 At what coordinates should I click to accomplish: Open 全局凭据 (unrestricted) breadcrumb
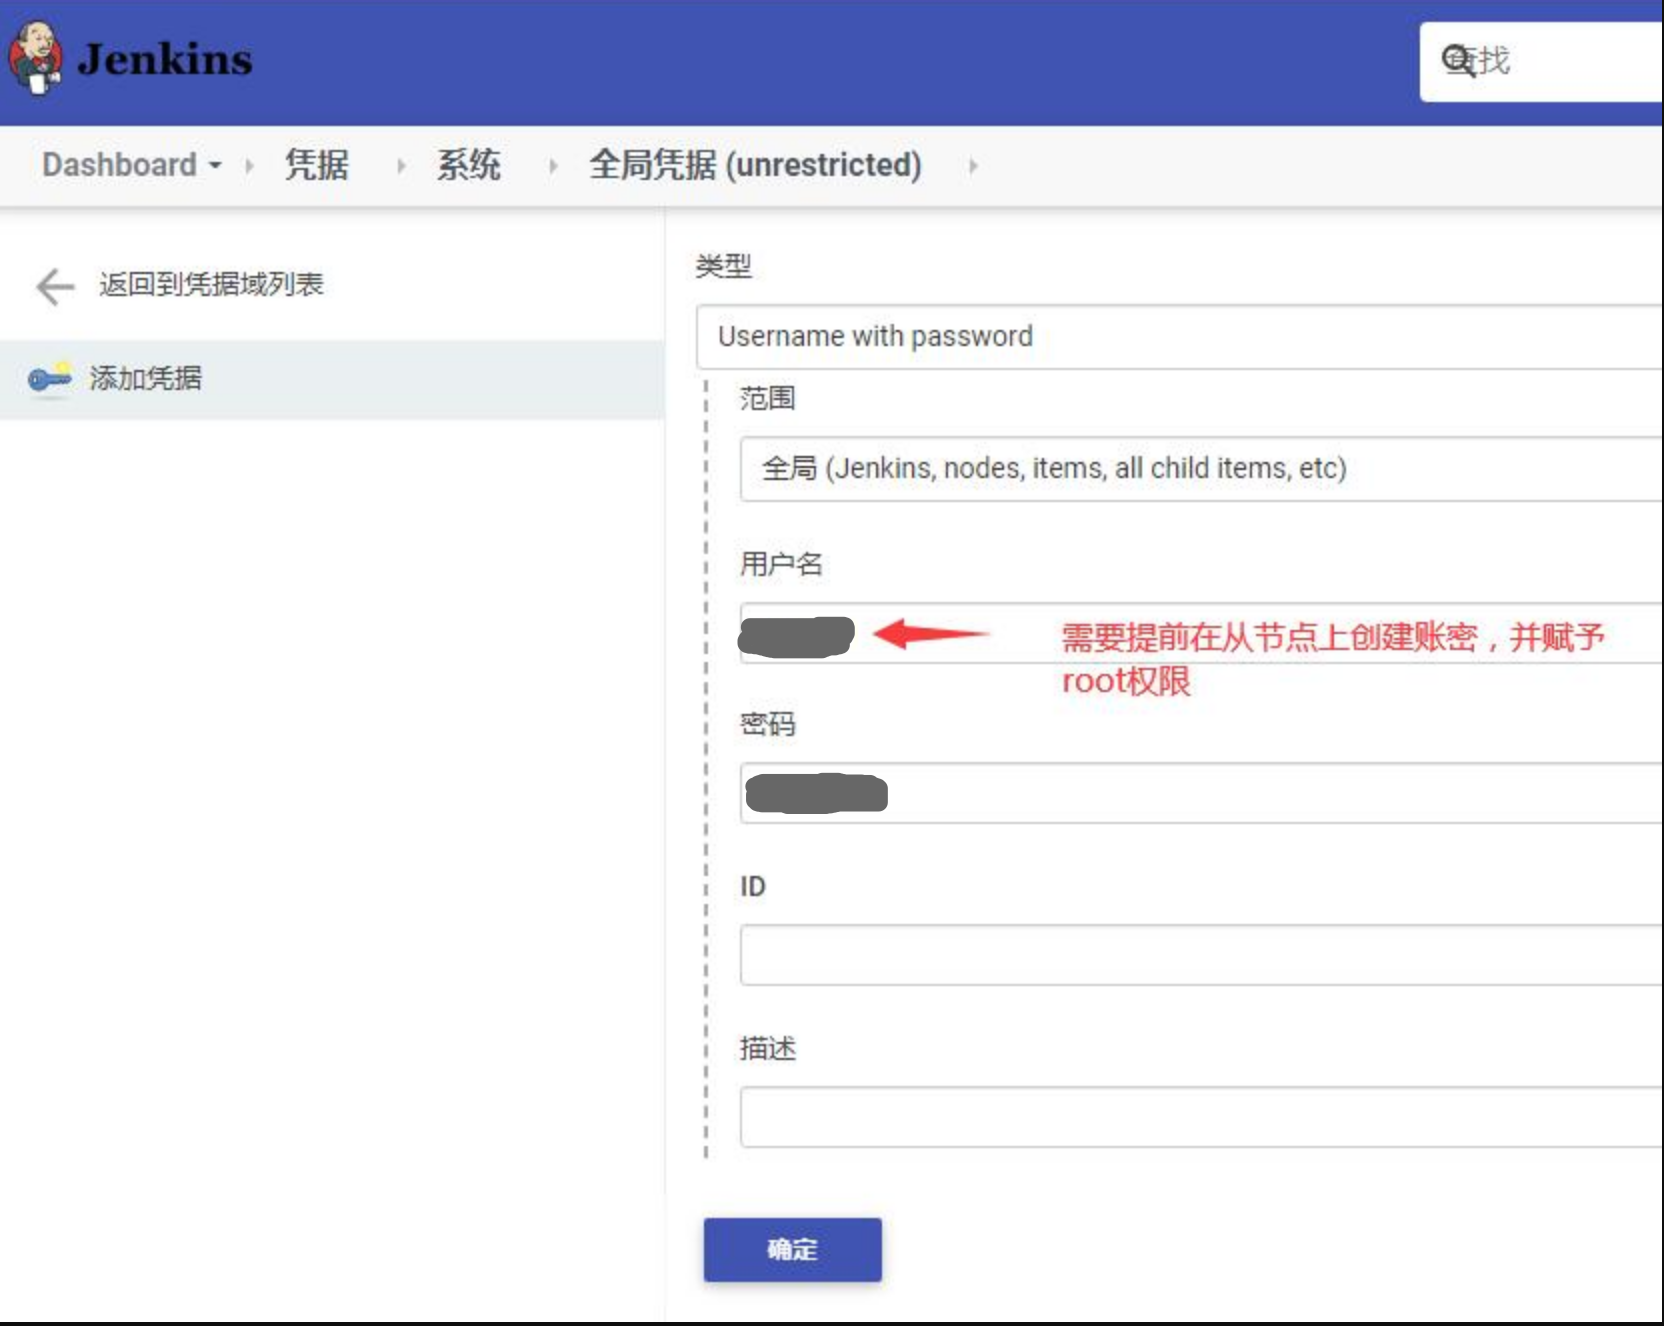click(755, 165)
